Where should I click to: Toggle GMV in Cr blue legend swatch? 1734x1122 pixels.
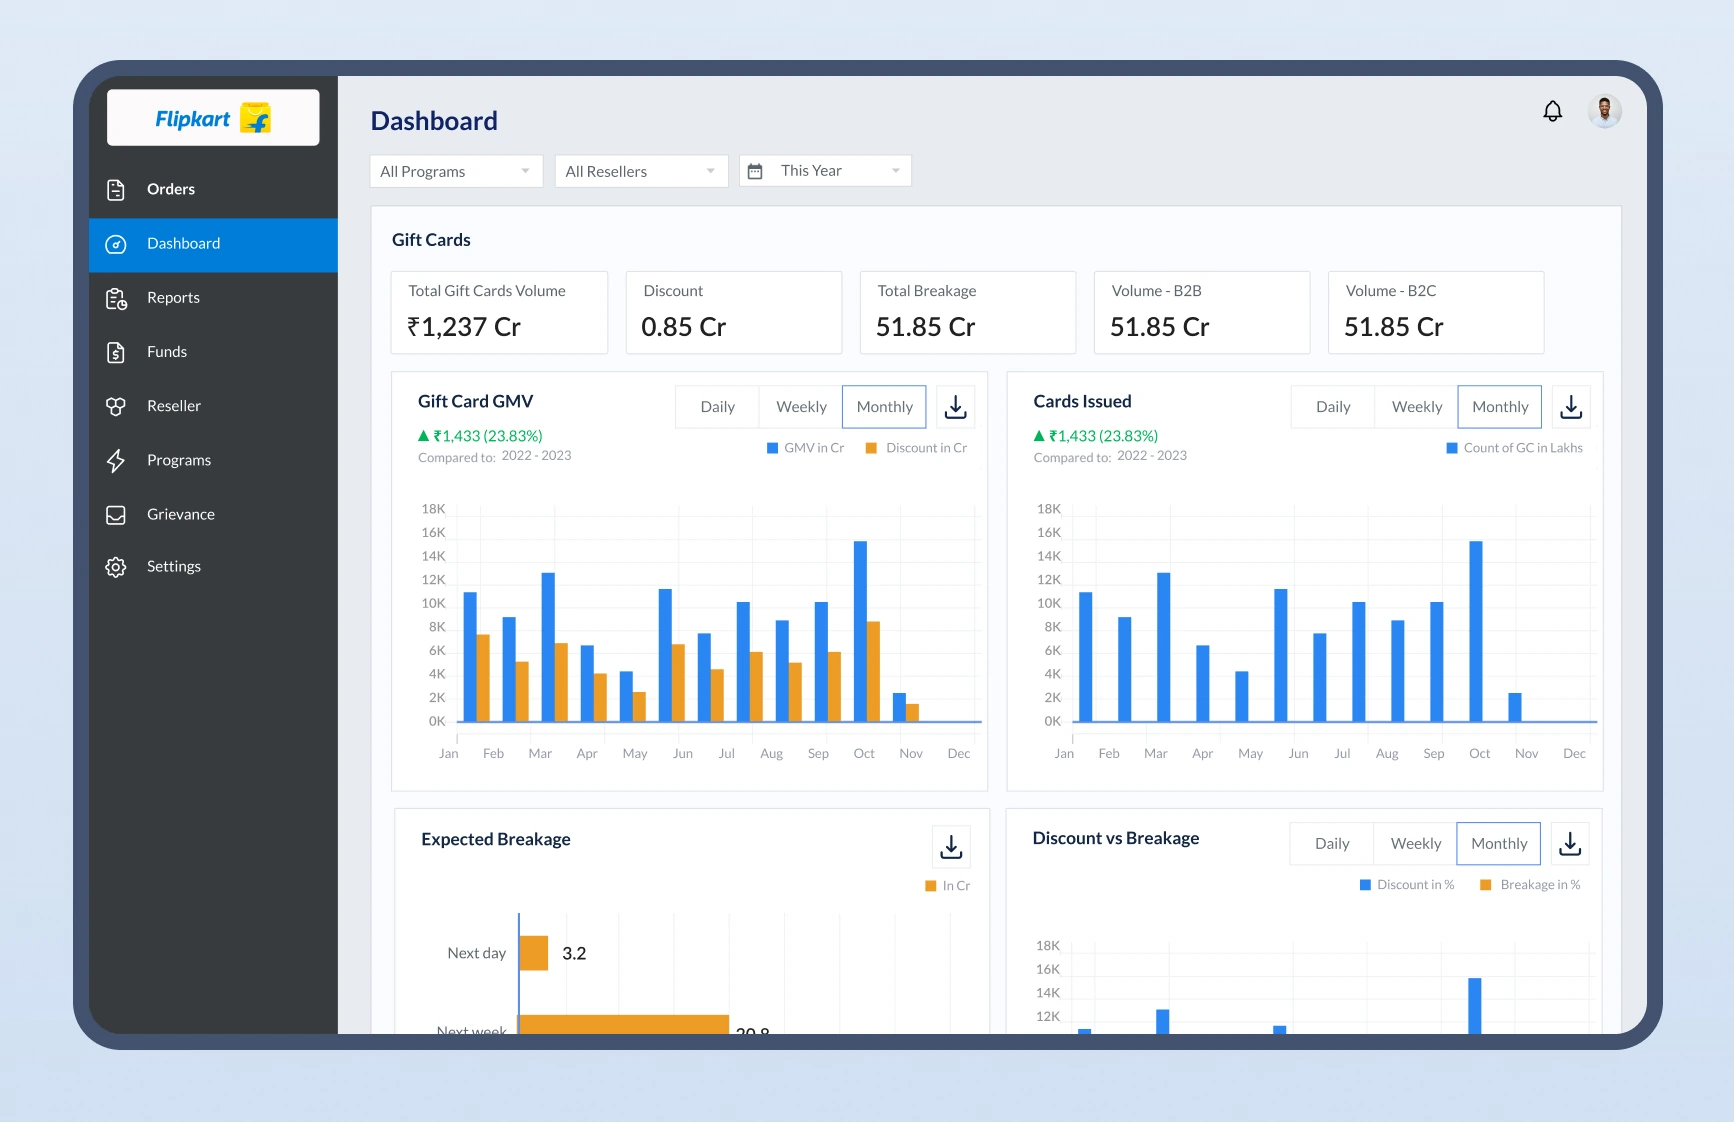[772, 448]
